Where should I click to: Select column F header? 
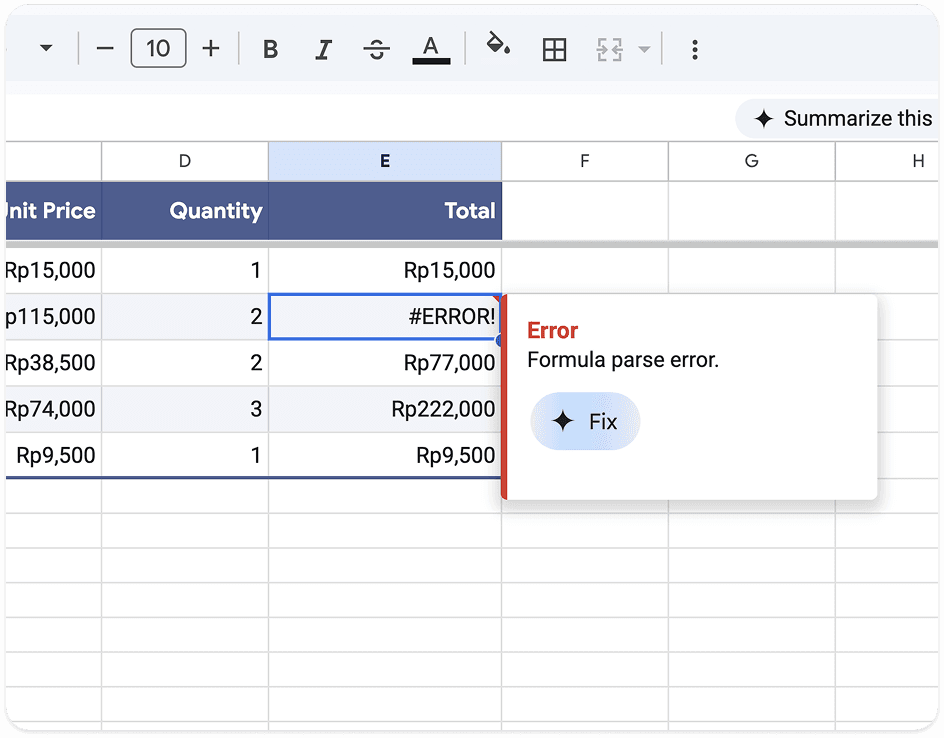click(585, 161)
